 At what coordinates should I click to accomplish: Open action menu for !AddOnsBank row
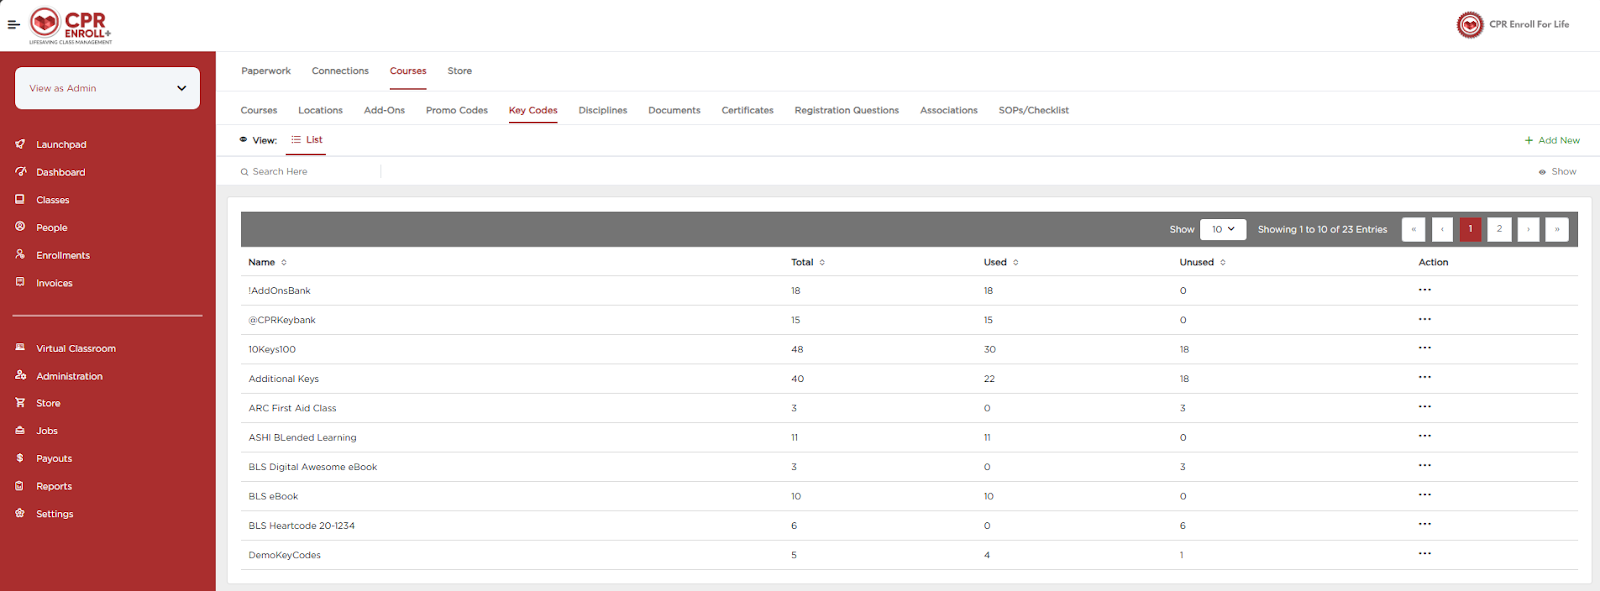(x=1424, y=290)
